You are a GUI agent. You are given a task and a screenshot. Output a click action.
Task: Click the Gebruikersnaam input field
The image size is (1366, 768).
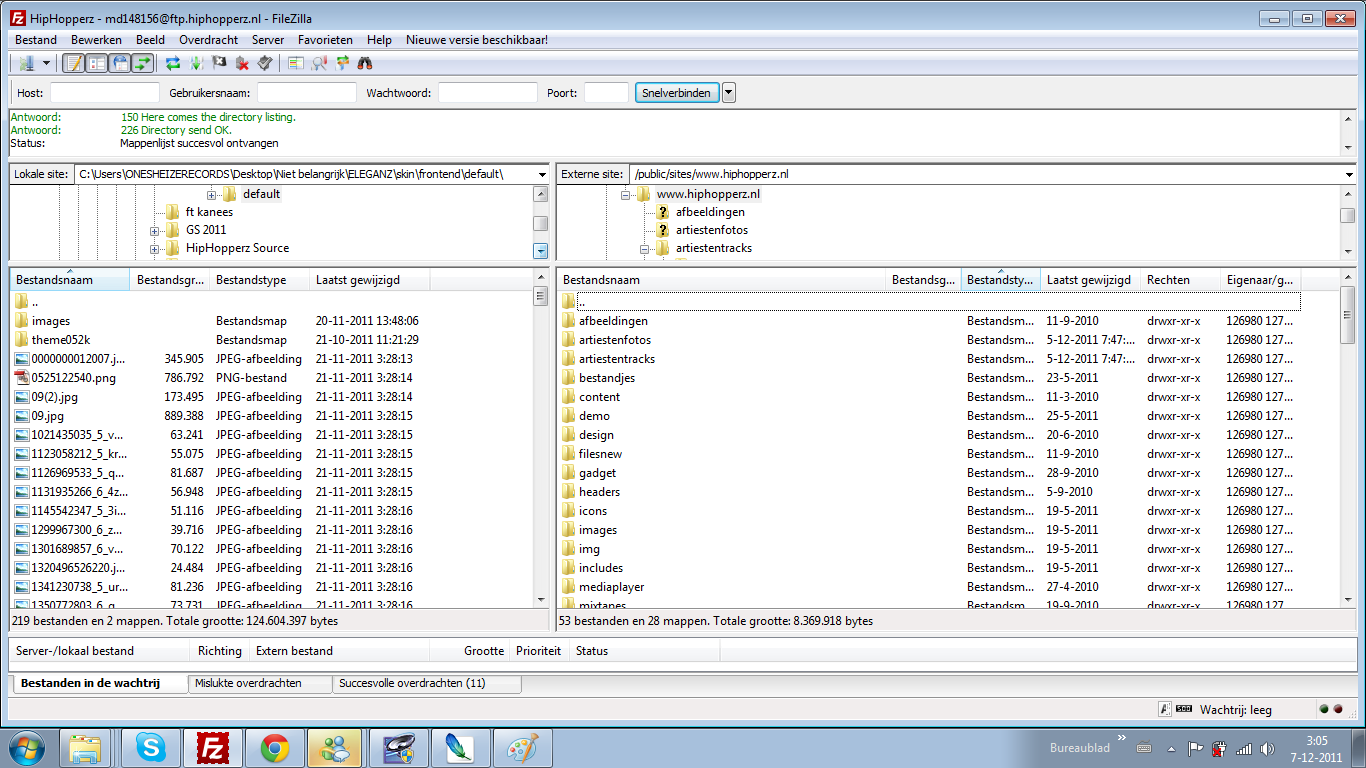307,93
